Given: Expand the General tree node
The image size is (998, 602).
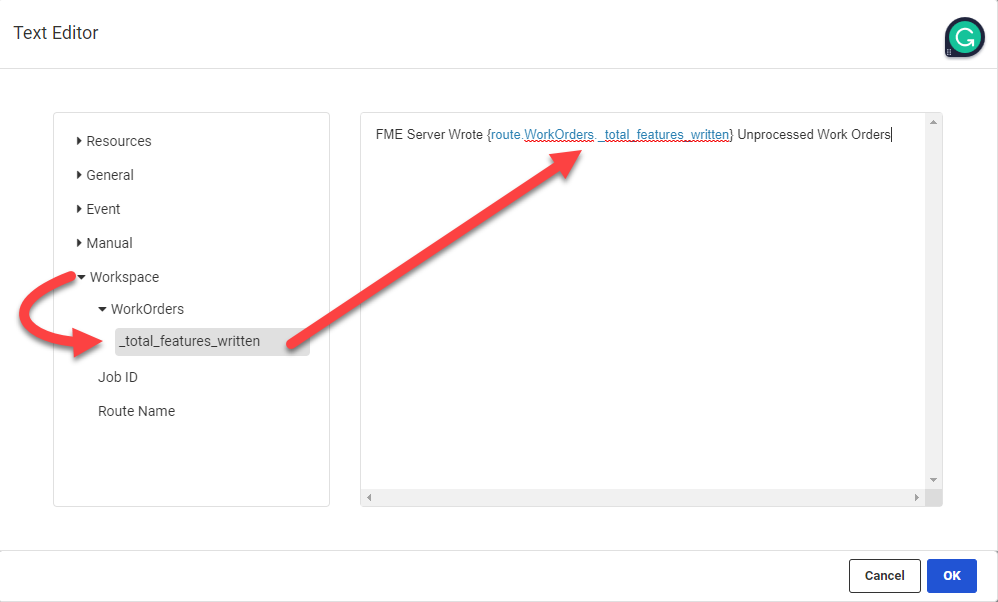Looking at the screenshot, I should tap(79, 174).
